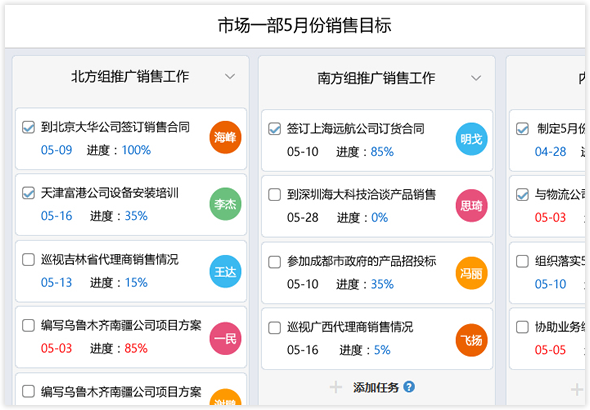
Task: Check the 巡视吉林省代理商销售情况 task checkbox
Action: (29, 260)
